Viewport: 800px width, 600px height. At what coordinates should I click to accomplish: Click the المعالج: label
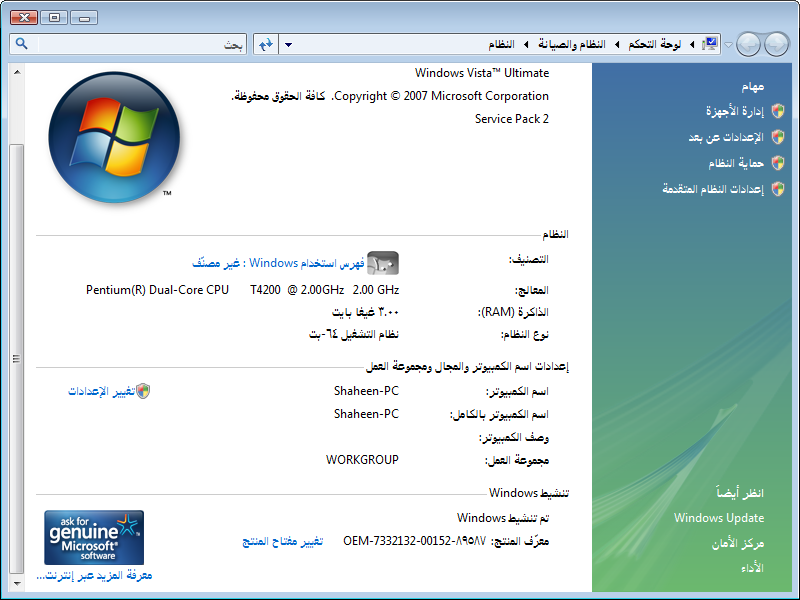pyautogui.click(x=532, y=290)
